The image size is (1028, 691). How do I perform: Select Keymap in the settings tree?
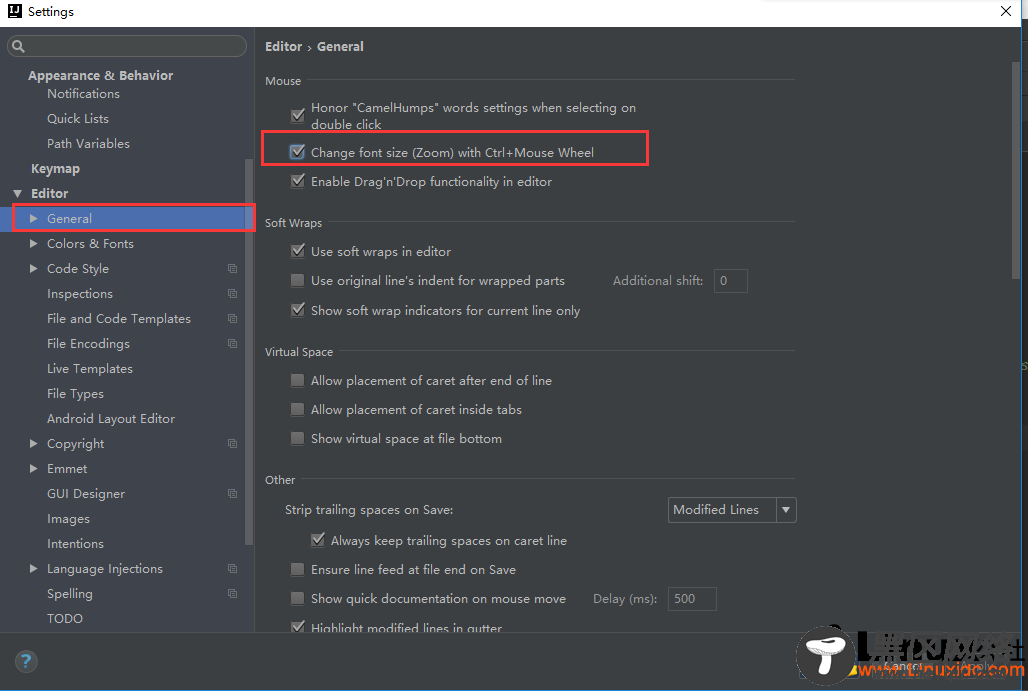click(55, 168)
